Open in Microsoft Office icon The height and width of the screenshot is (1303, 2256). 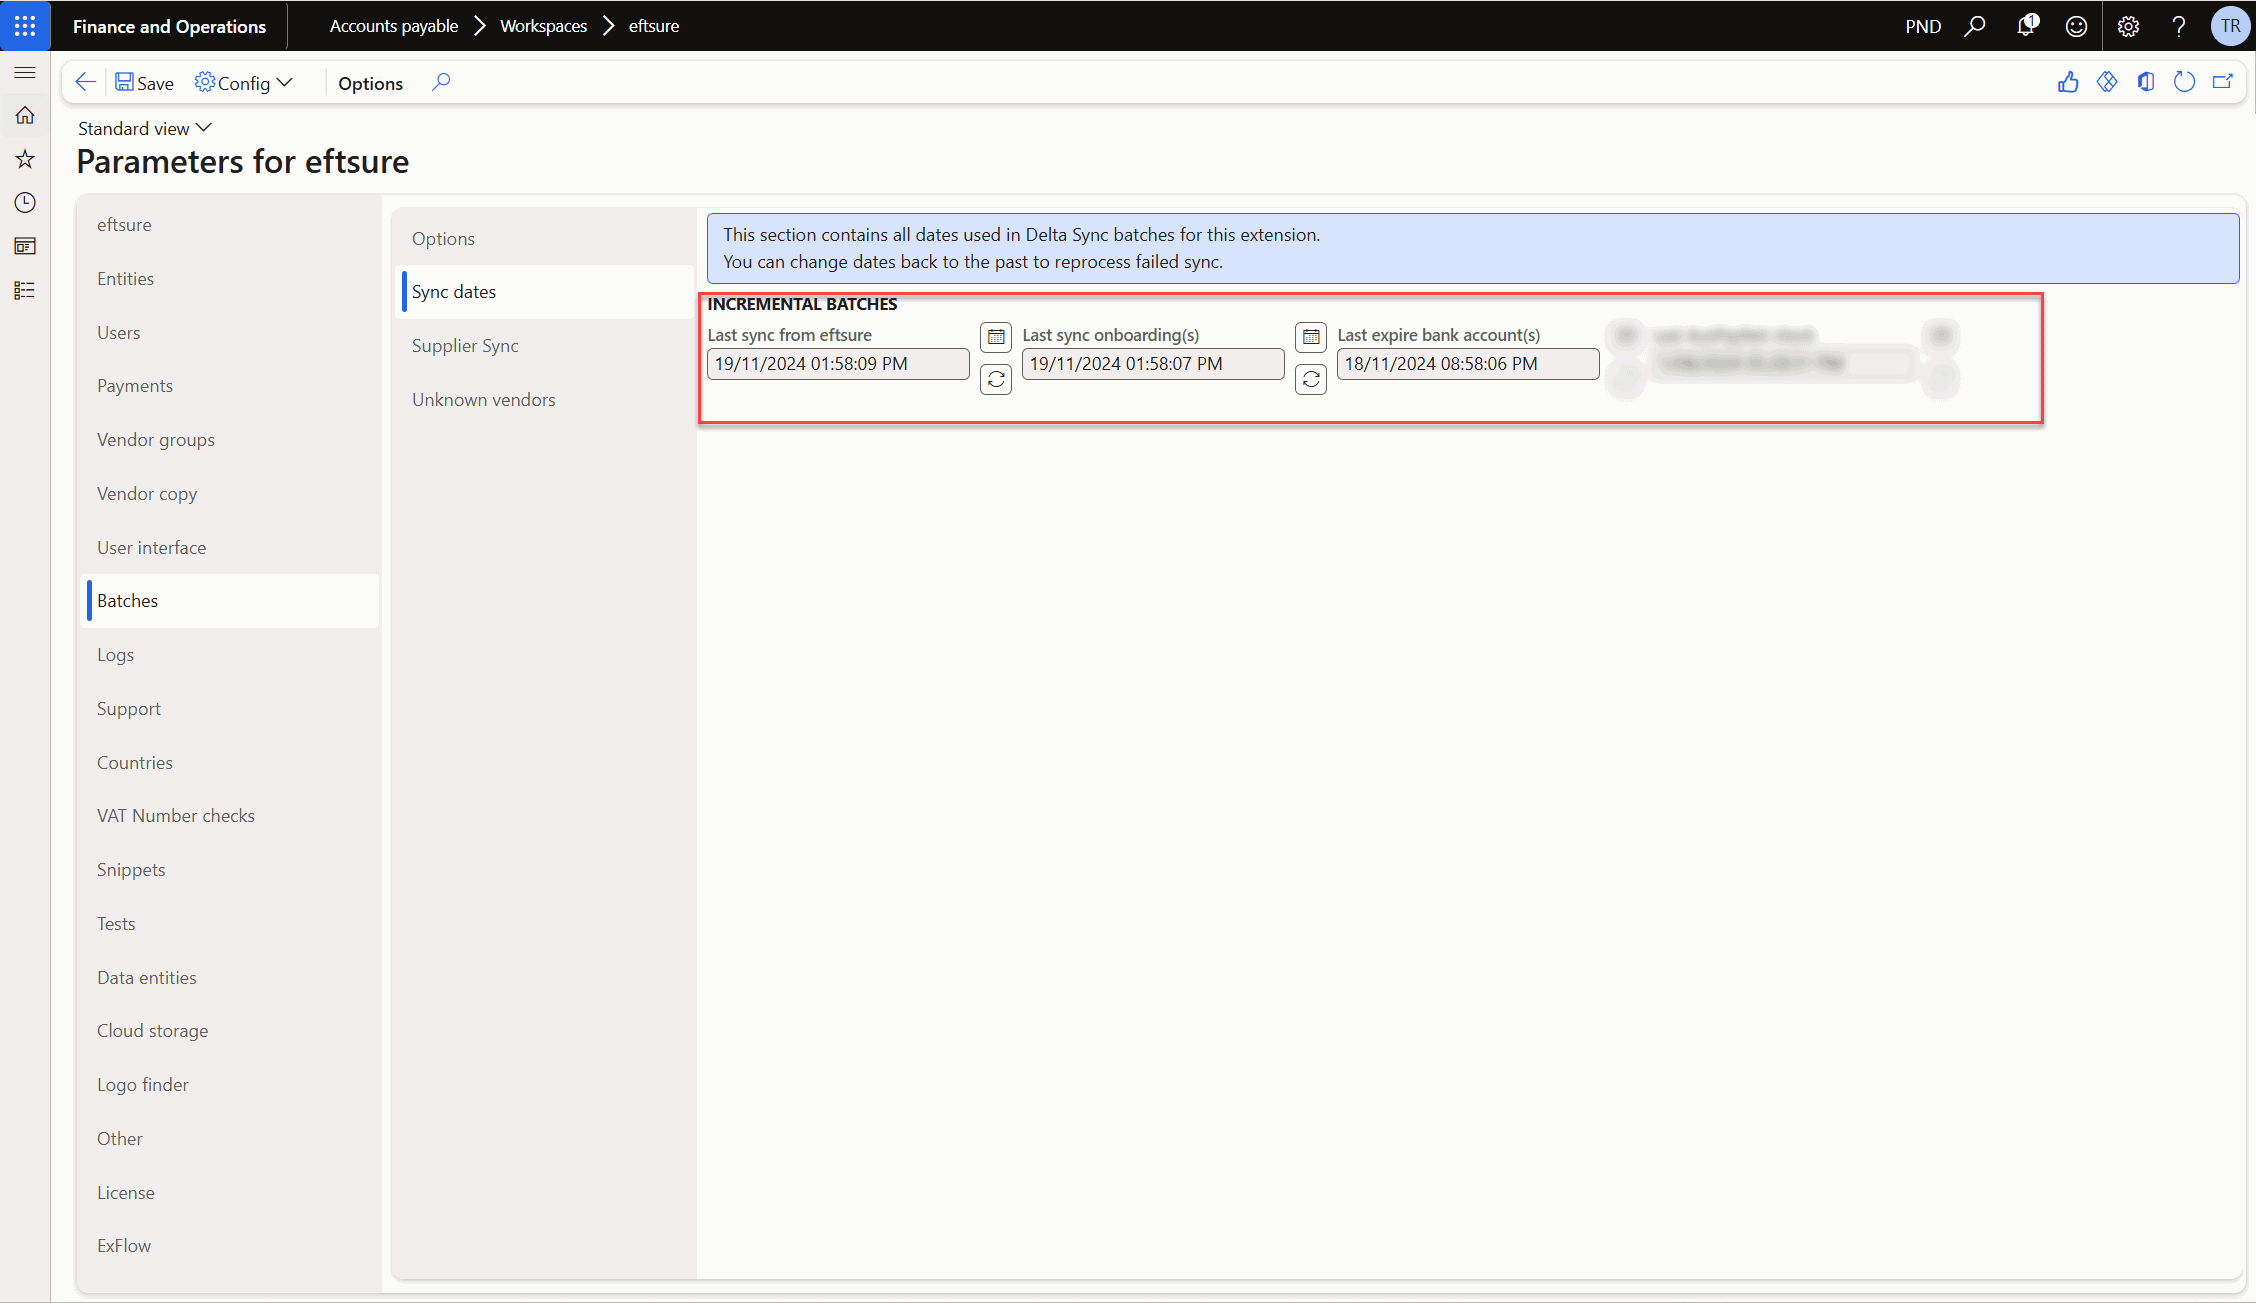click(2145, 82)
